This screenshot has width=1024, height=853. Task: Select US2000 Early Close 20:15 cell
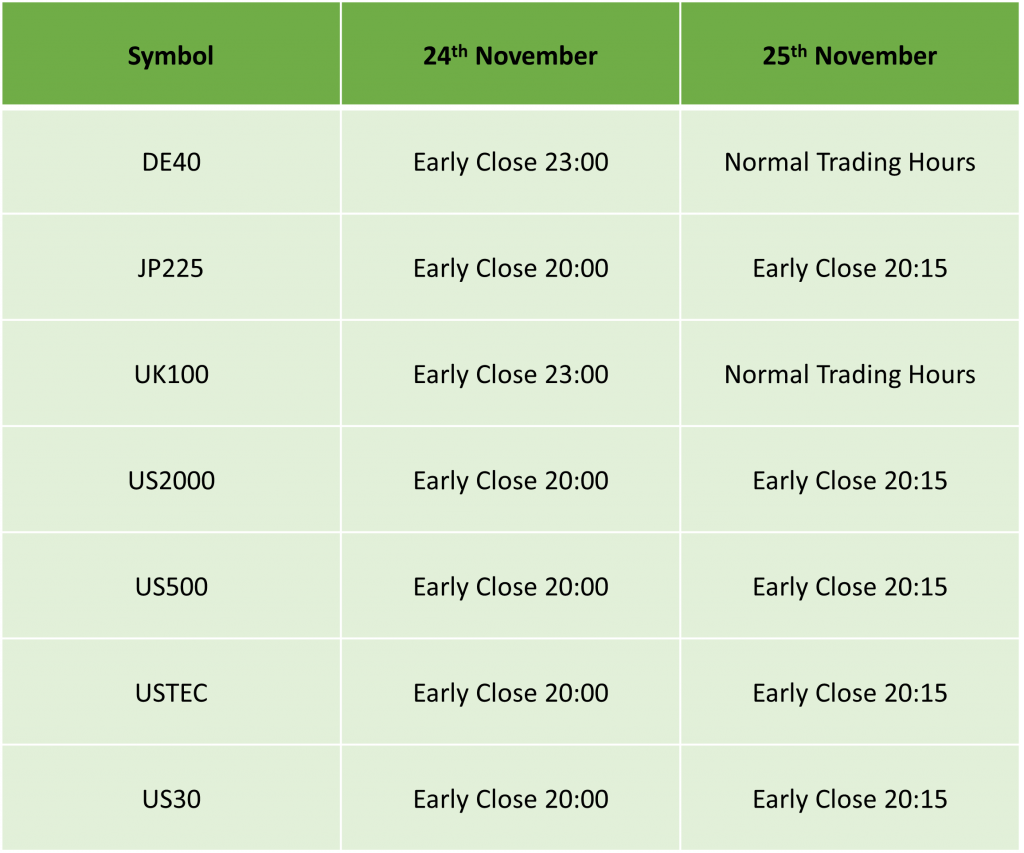(850, 480)
